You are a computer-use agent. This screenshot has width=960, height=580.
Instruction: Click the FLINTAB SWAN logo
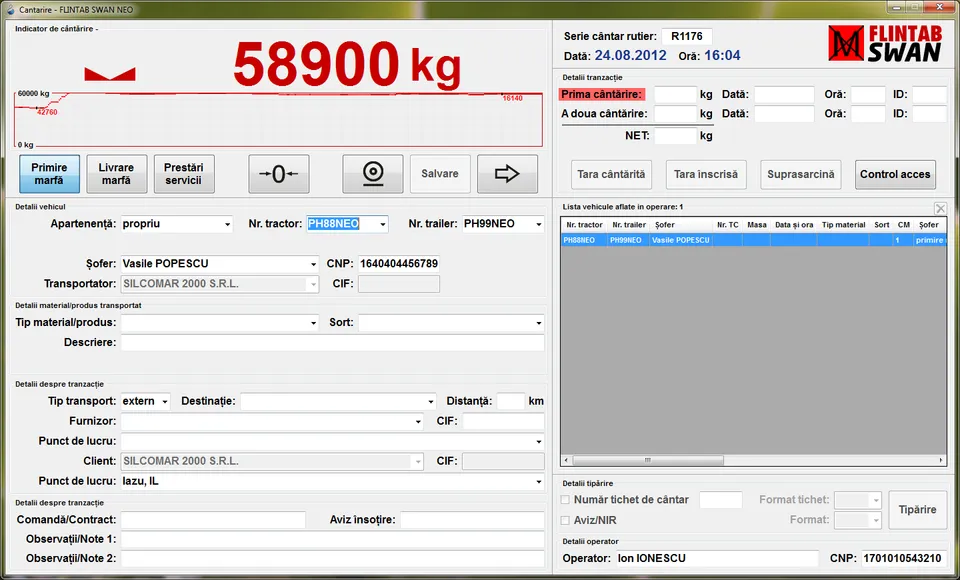885,44
